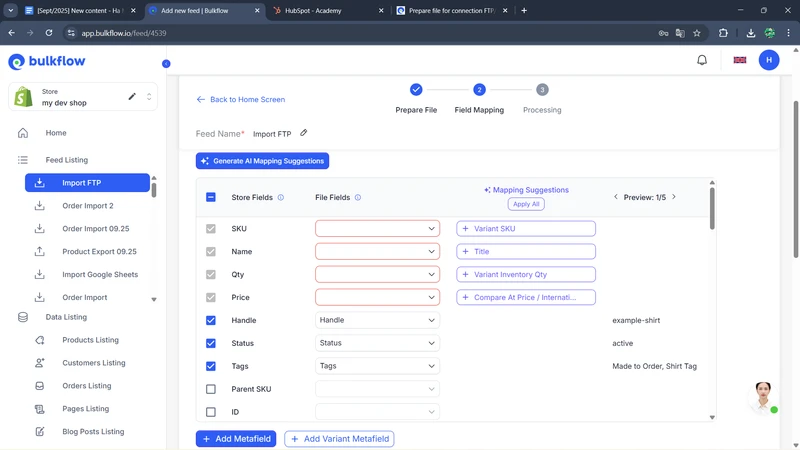This screenshot has width=800, height=450.
Task: Click the File Fields info icon
Action: click(x=358, y=198)
